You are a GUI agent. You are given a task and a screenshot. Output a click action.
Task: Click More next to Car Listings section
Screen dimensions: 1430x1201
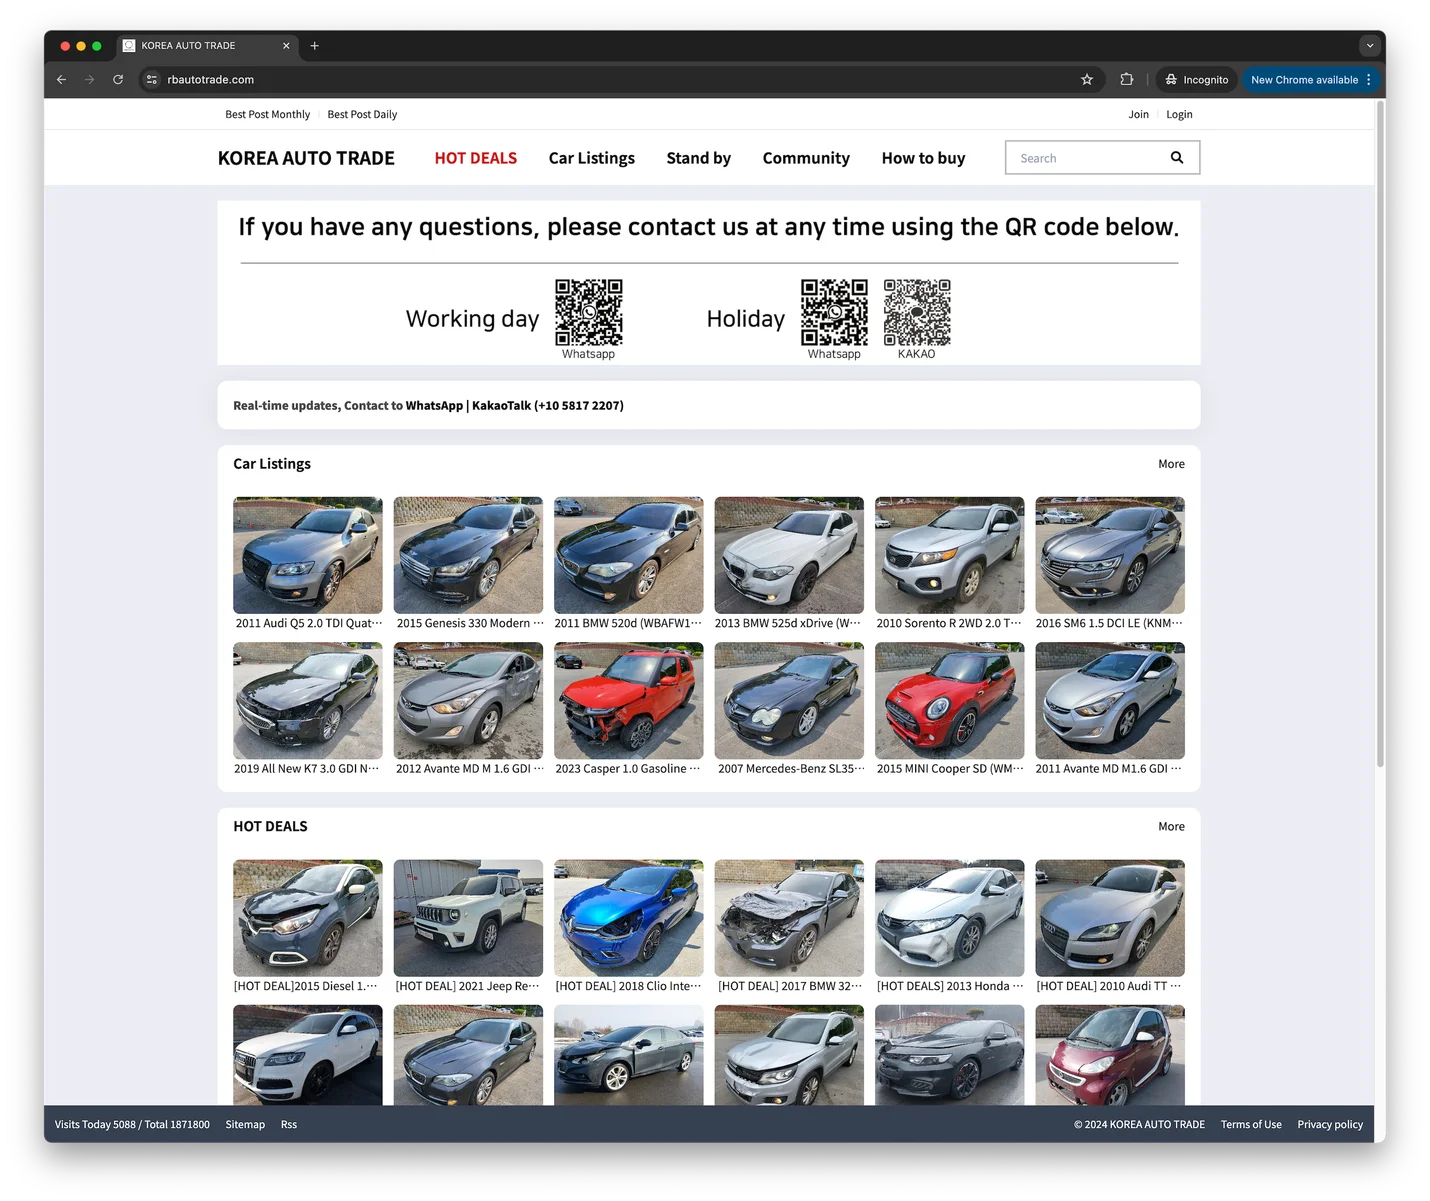(1171, 464)
